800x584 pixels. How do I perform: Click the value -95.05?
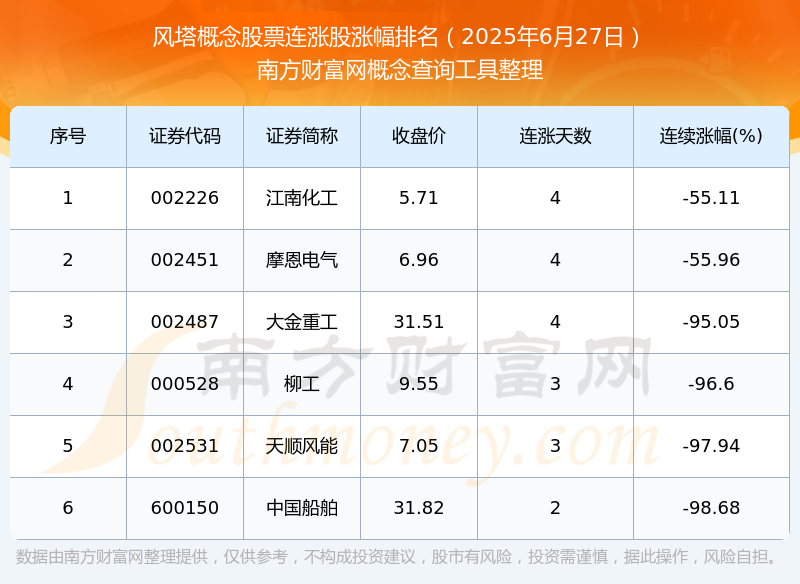click(x=711, y=322)
